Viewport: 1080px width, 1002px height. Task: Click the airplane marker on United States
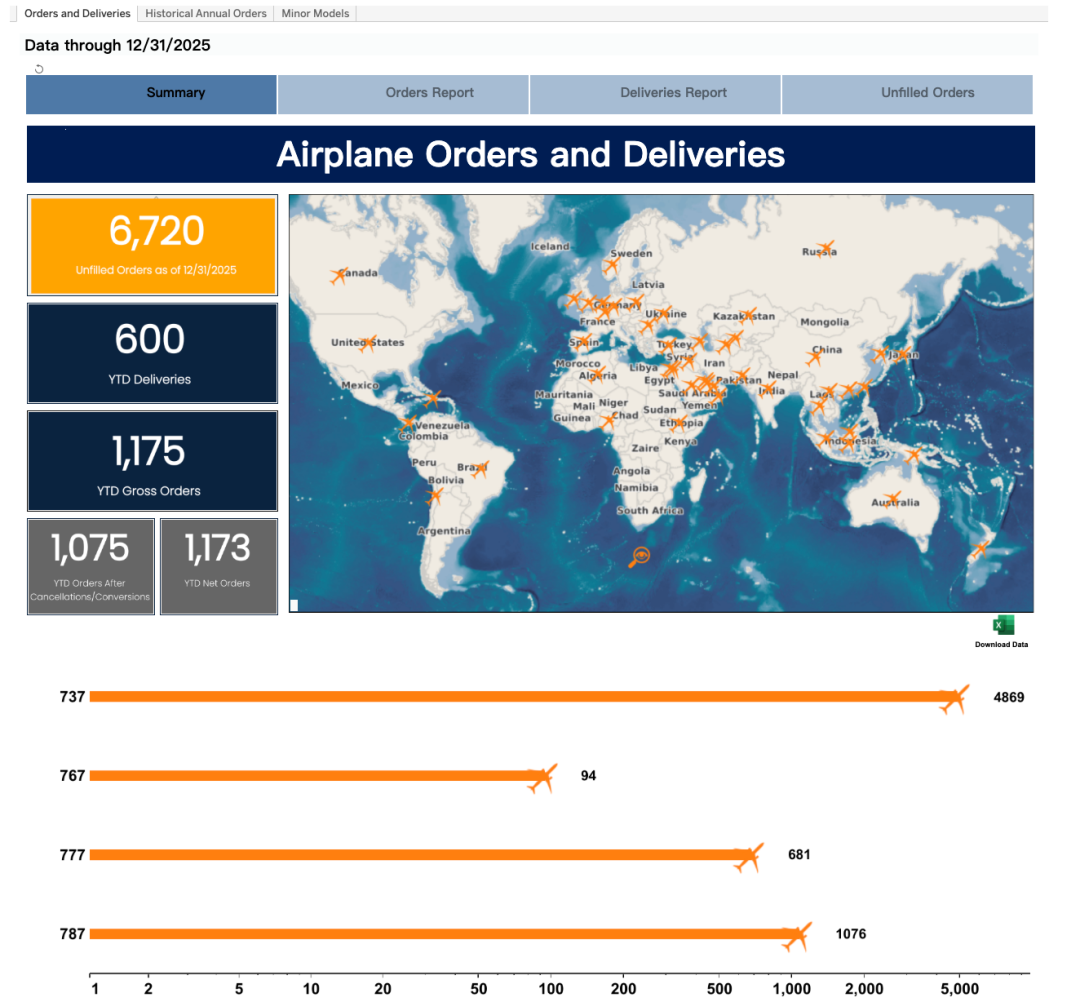point(367,344)
